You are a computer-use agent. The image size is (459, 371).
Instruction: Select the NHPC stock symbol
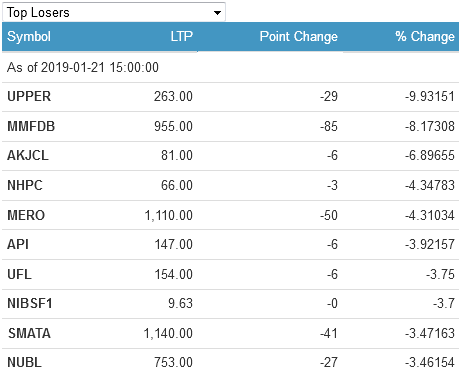tap(25, 185)
